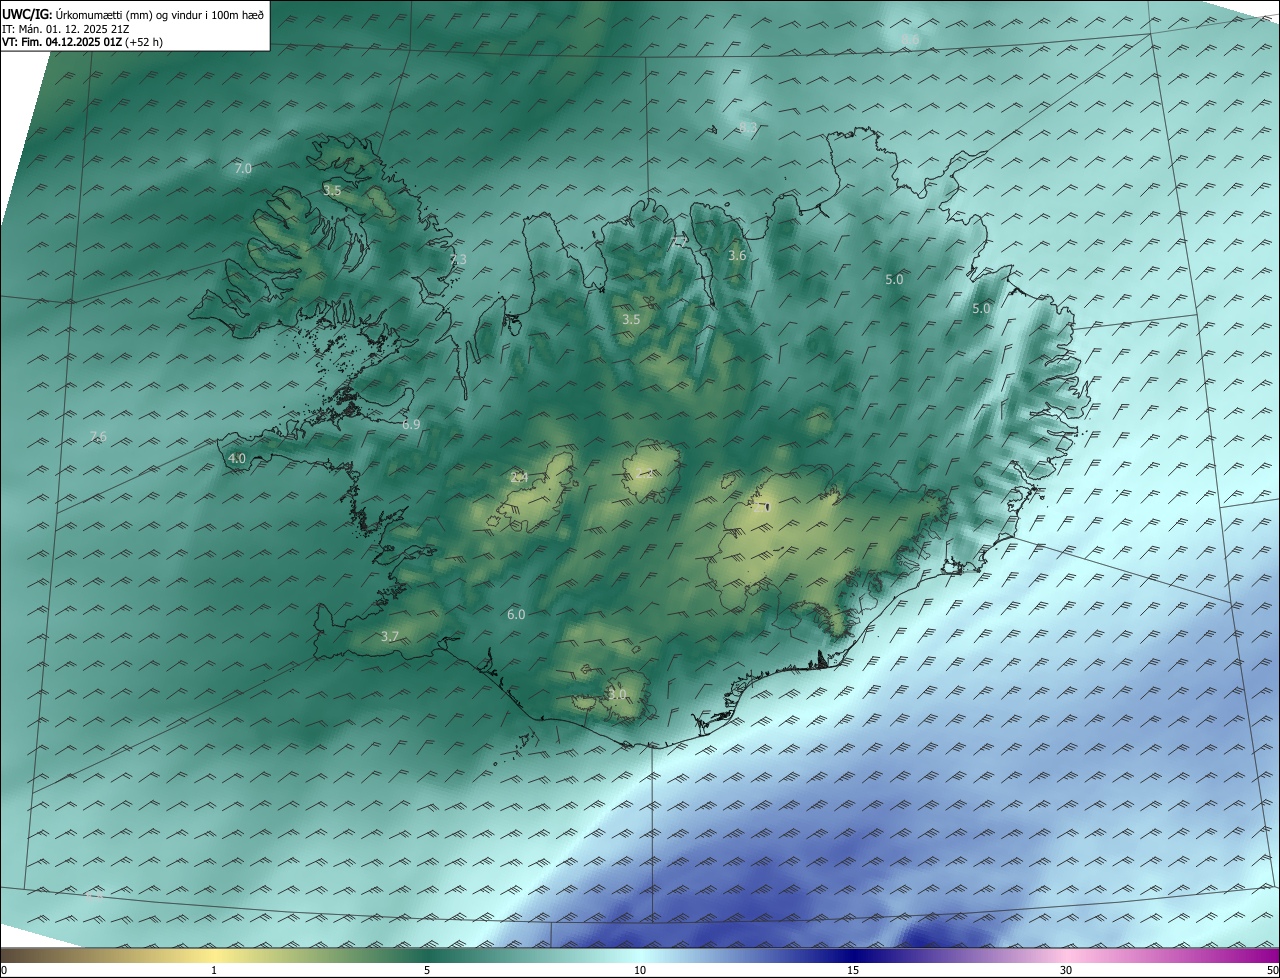
Task: Click the 0 tick on the colour scale
Action: pyautogui.click(x=4, y=970)
